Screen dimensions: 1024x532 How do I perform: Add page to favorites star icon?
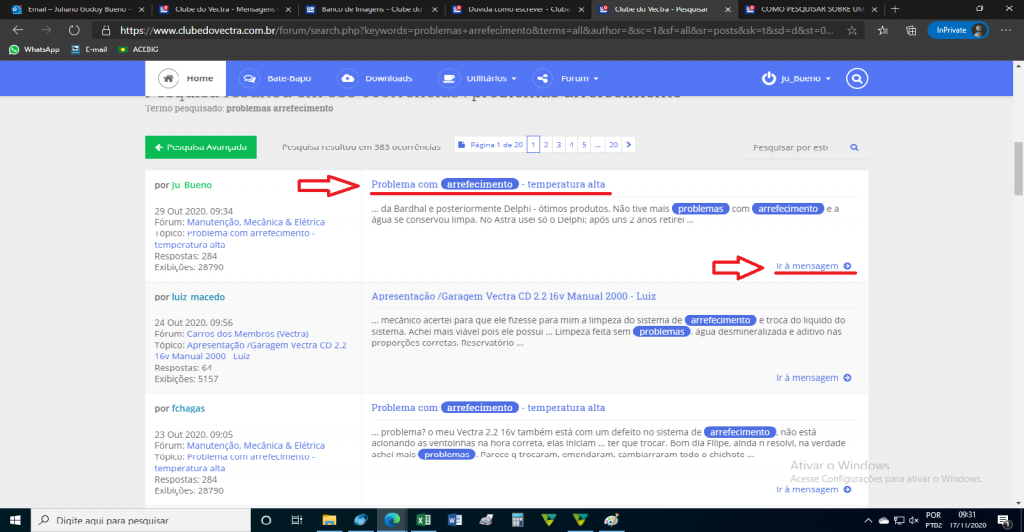pos(852,31)
